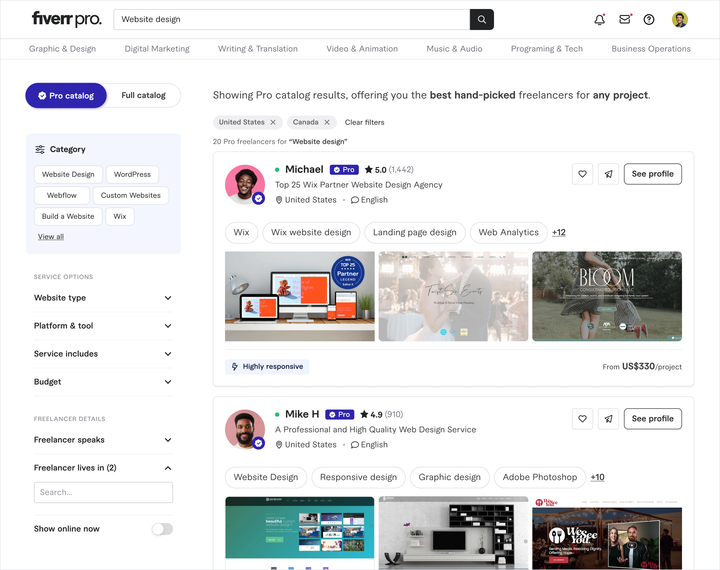Toggle Show online now switch

163,529
